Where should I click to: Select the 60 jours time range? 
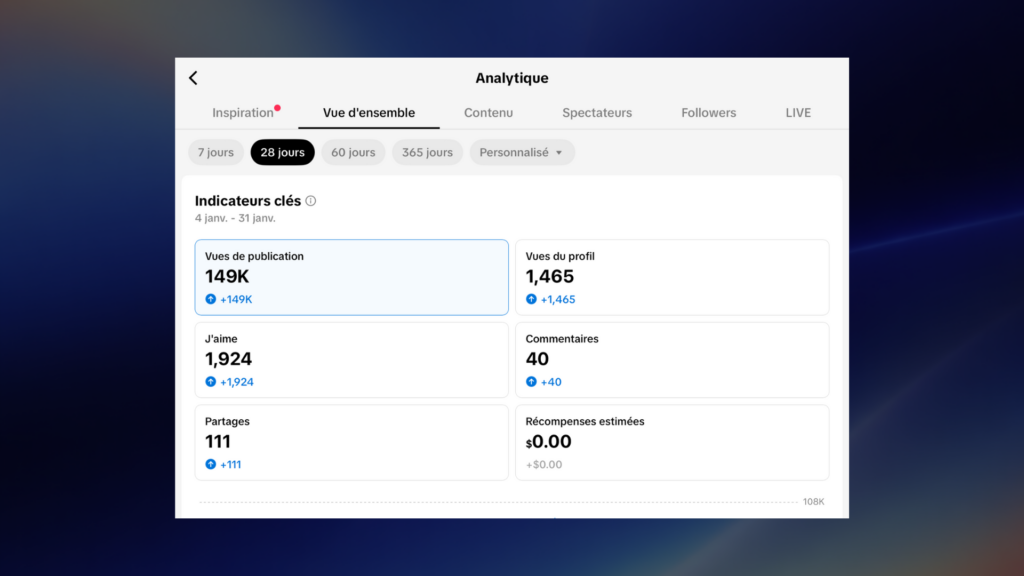(353, 153)
